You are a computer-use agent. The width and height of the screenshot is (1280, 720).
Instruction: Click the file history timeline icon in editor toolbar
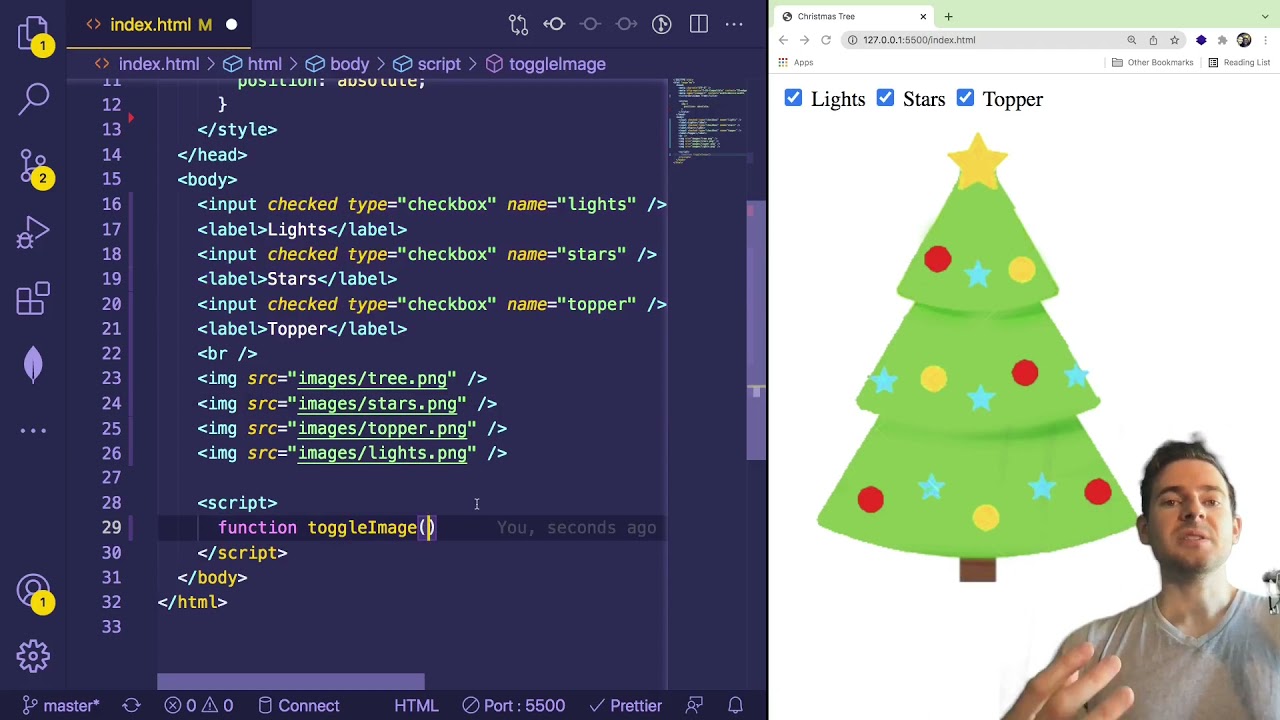coord(662,24)
